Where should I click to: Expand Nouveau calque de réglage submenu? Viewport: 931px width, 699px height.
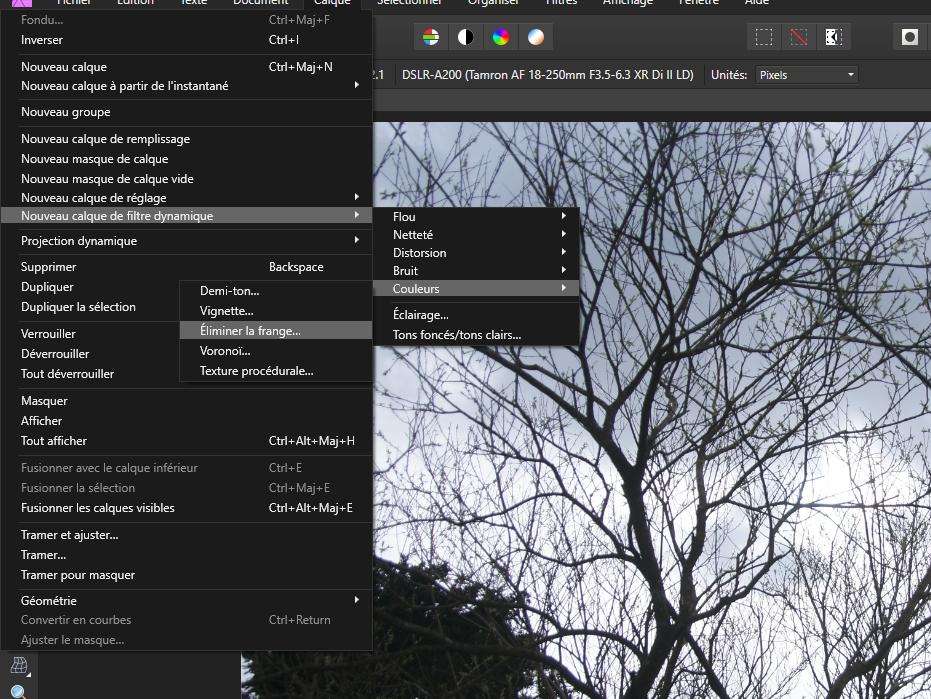187,198
